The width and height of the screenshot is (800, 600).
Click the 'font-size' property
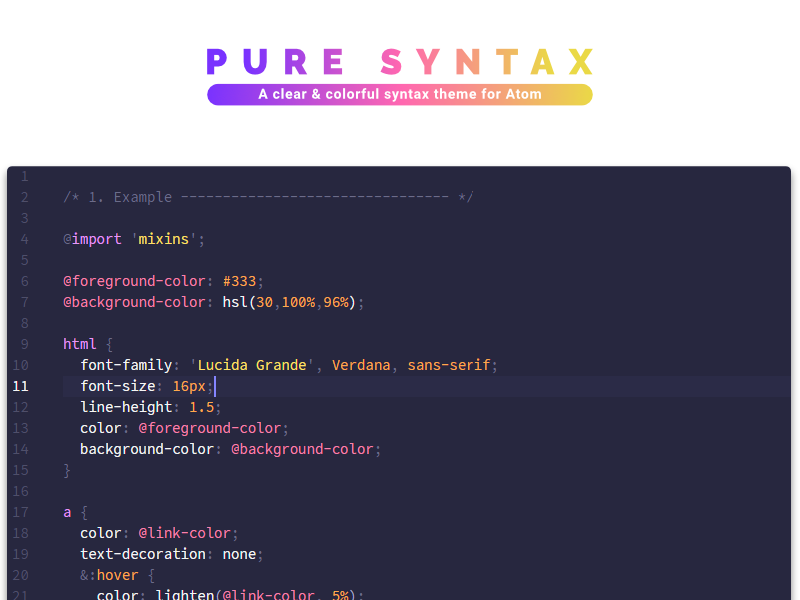pos(118,386)
